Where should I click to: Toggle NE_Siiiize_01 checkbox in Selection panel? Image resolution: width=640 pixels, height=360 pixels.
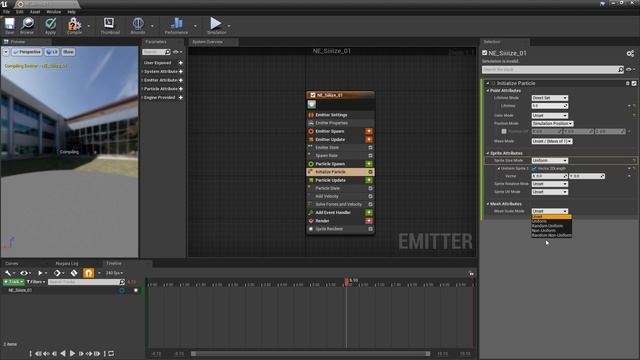coord(484,53)
